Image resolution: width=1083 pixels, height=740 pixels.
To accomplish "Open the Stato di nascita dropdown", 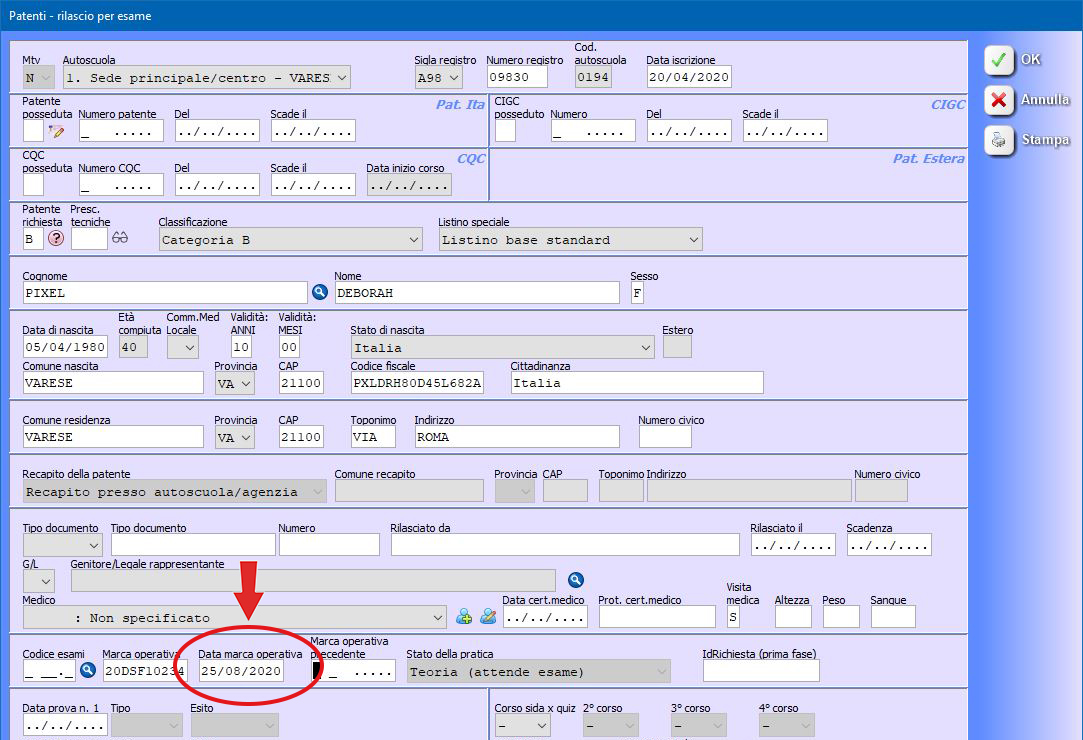I will pos(502,348).
